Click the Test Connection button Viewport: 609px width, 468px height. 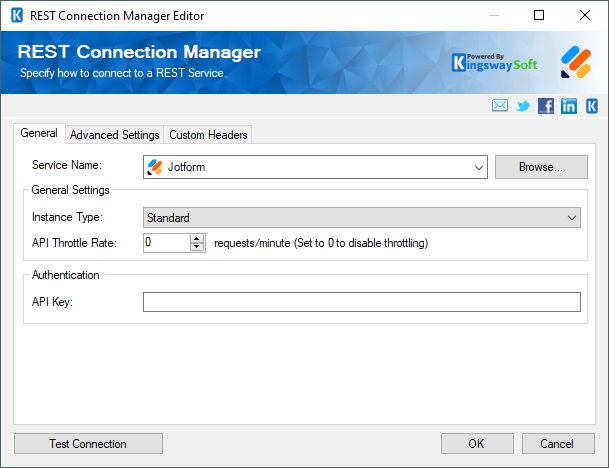88,444
